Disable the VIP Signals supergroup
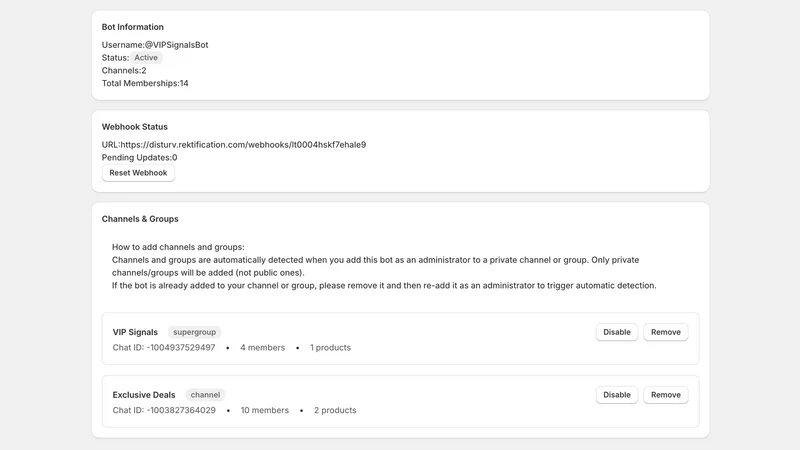The width and height of the screenshot is (800, 450). (x=617, y=332)
